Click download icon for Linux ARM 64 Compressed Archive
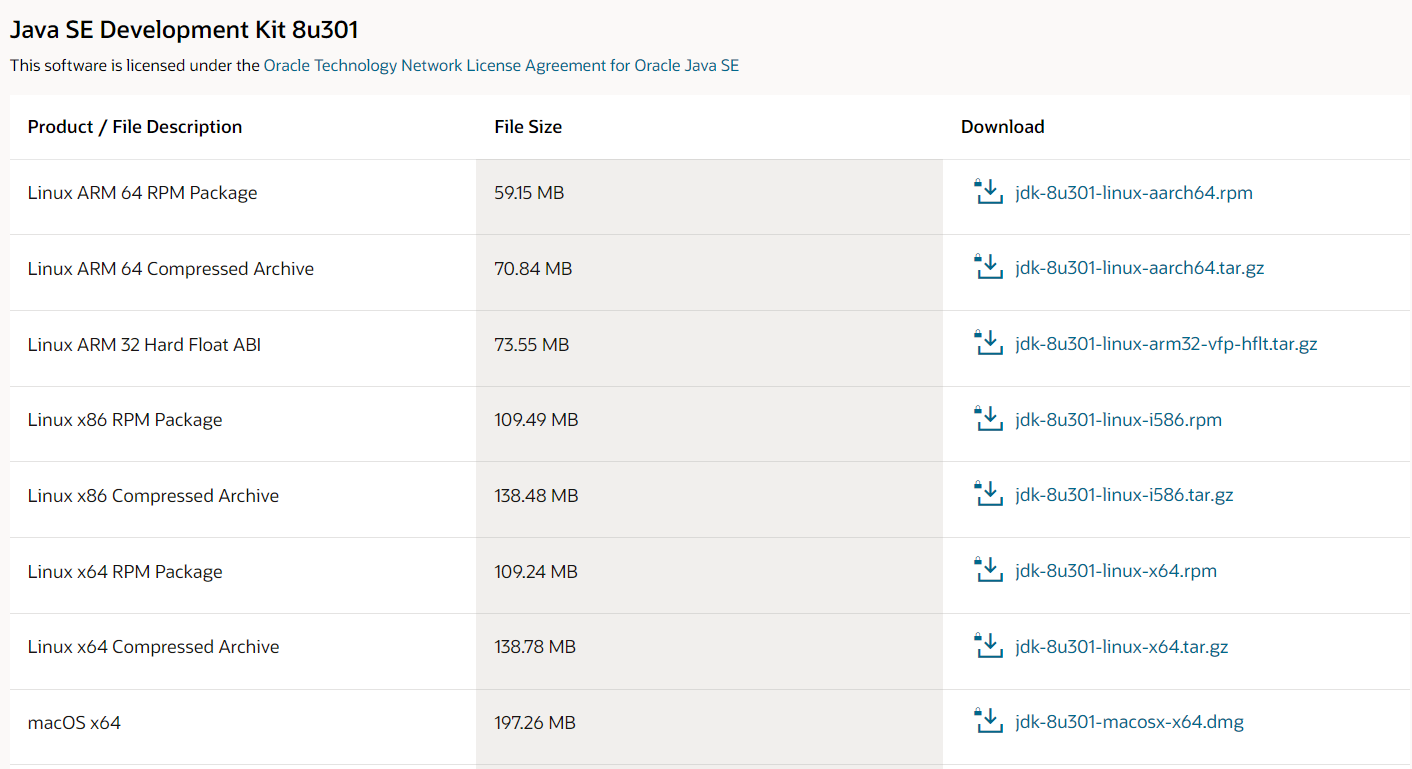Image resolution: width=1412 pixels, height=769 pixels. coord(988,268)
